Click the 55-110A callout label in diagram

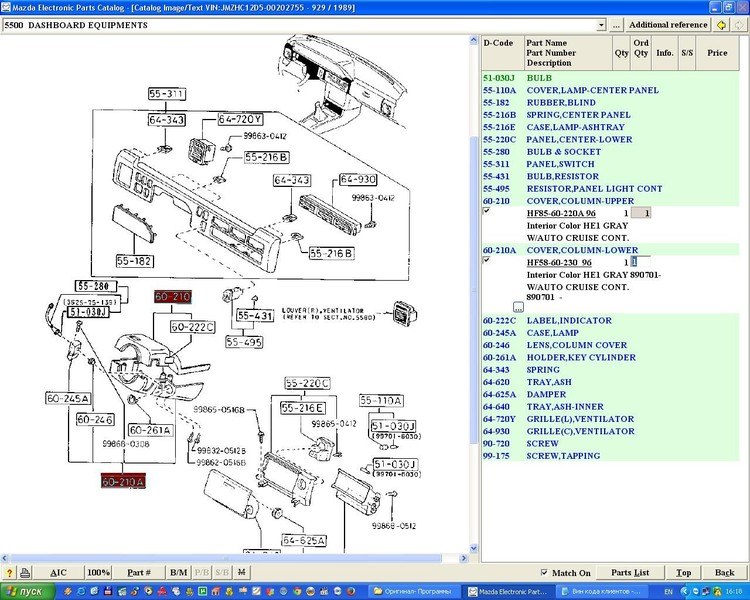click(381, 400)
